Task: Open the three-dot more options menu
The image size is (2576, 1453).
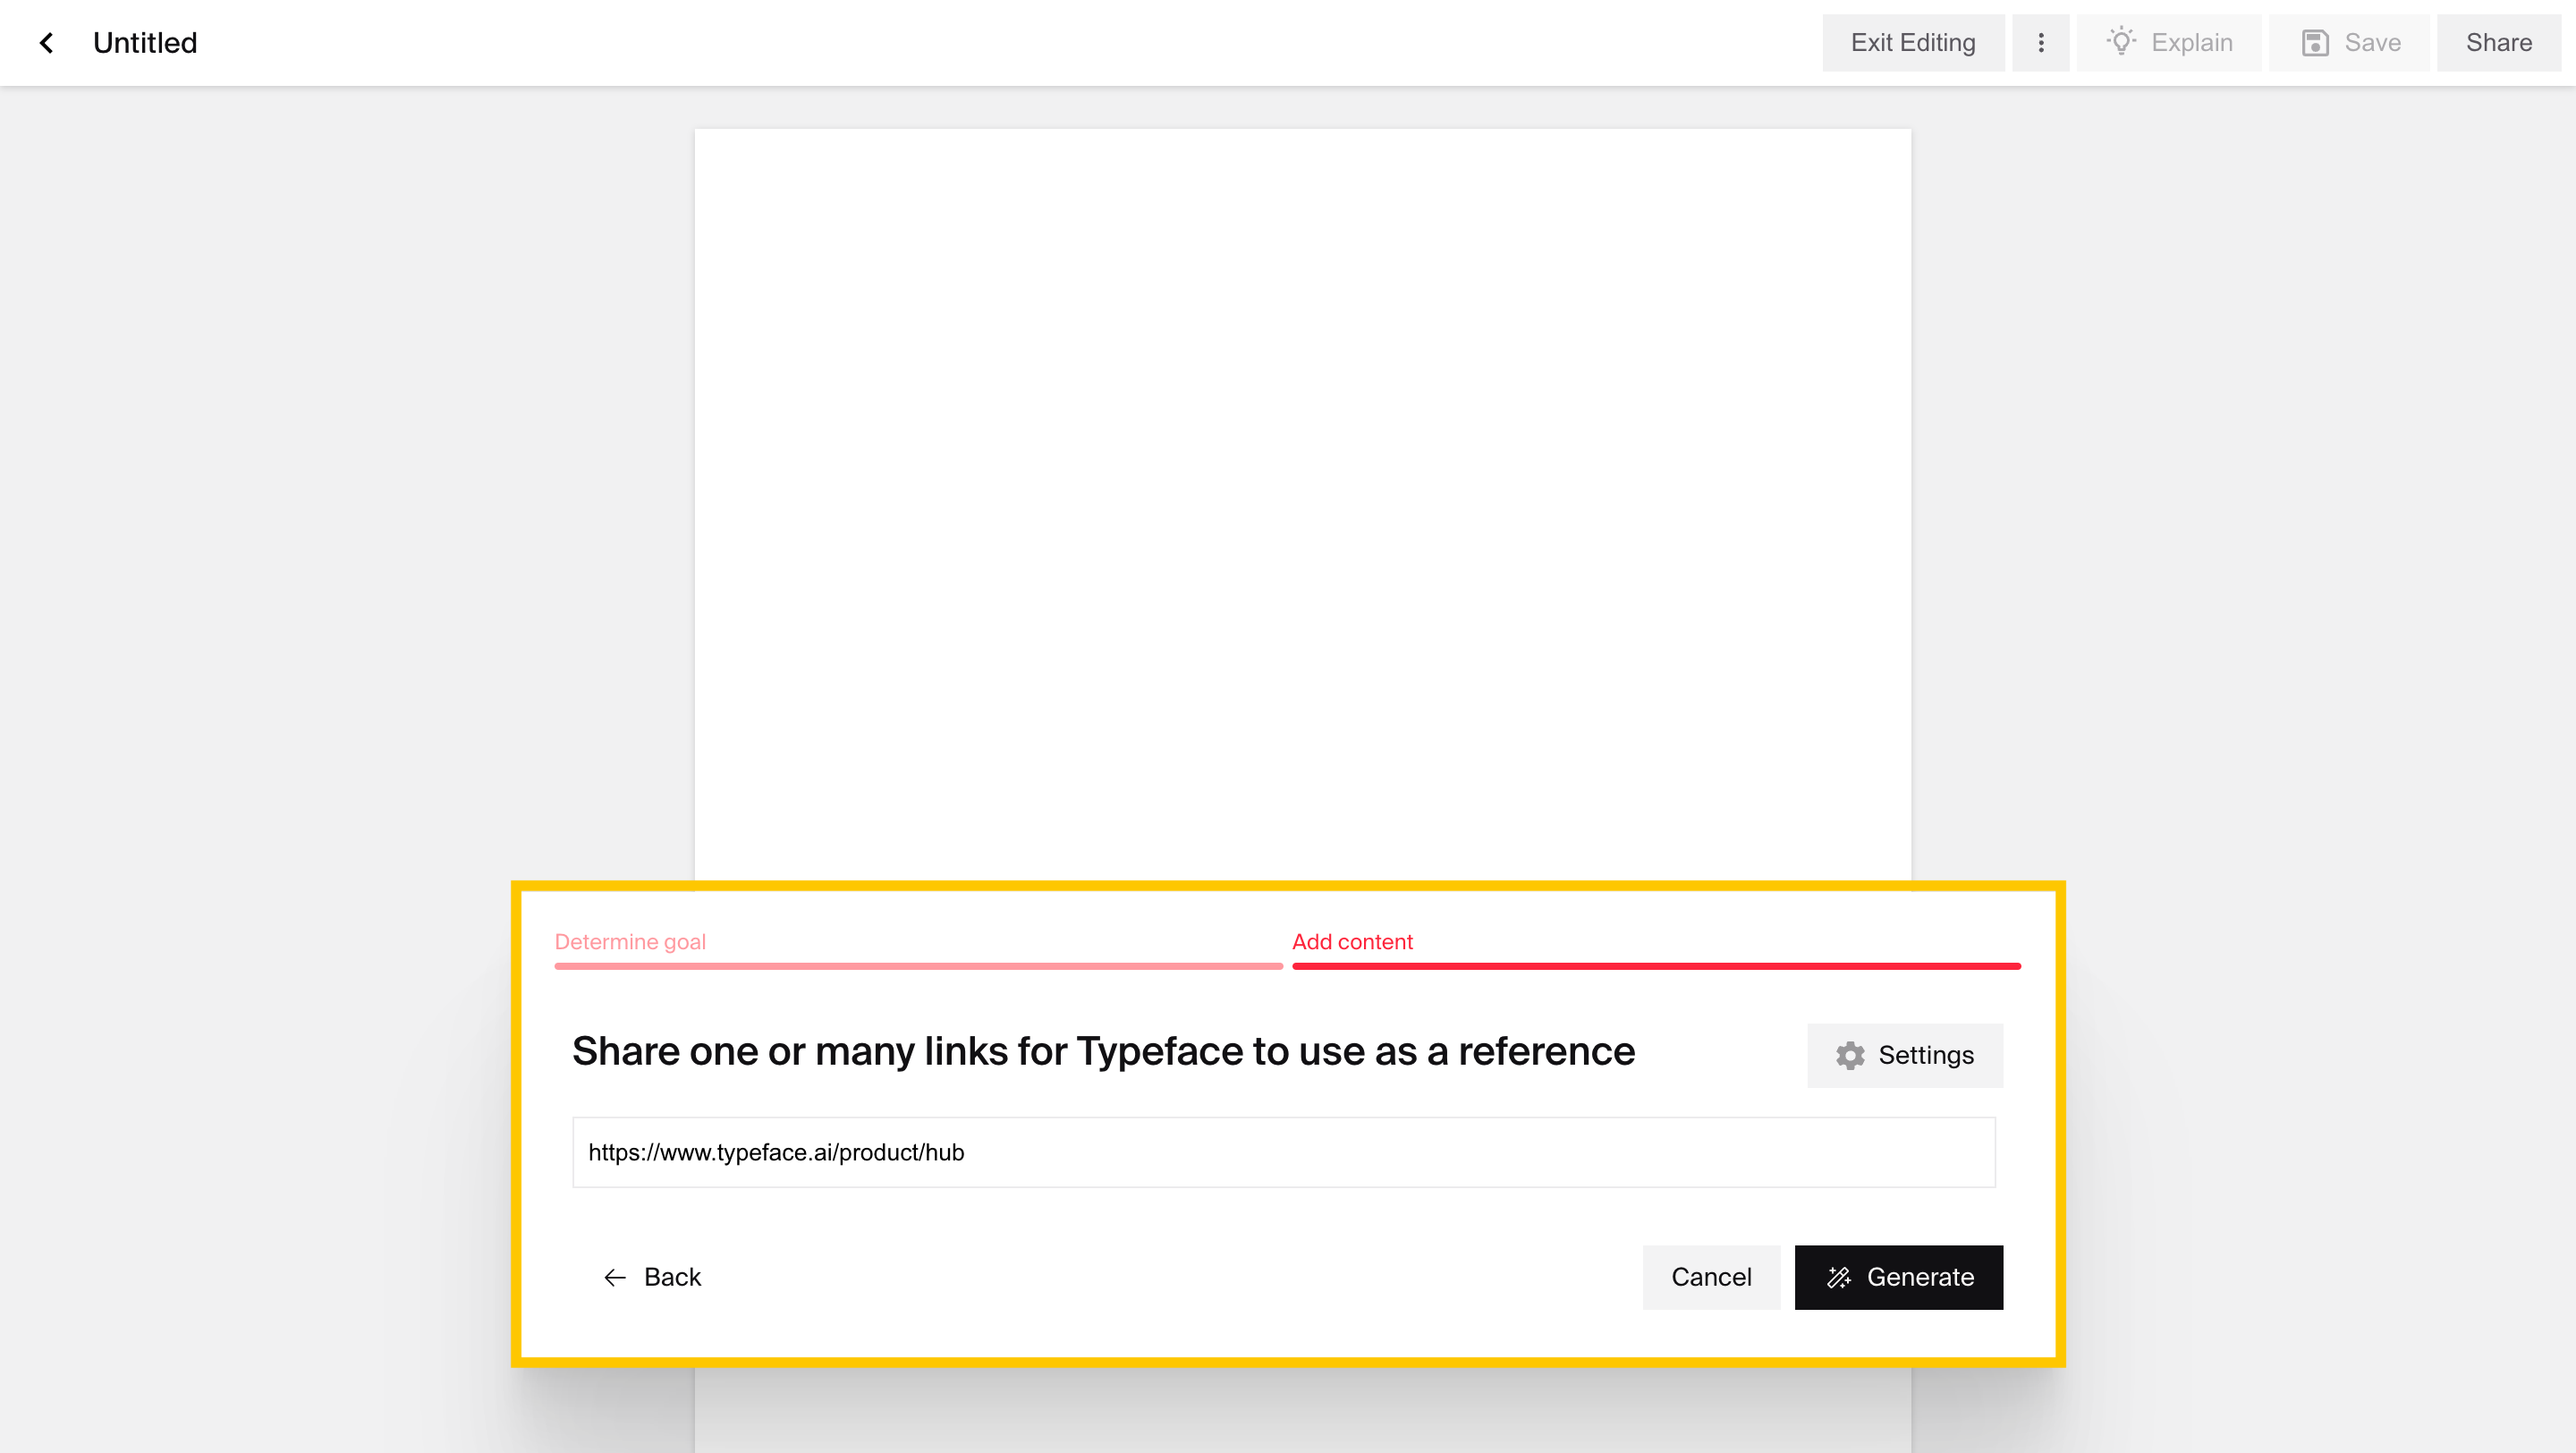Action: (x=2040, y=43)
